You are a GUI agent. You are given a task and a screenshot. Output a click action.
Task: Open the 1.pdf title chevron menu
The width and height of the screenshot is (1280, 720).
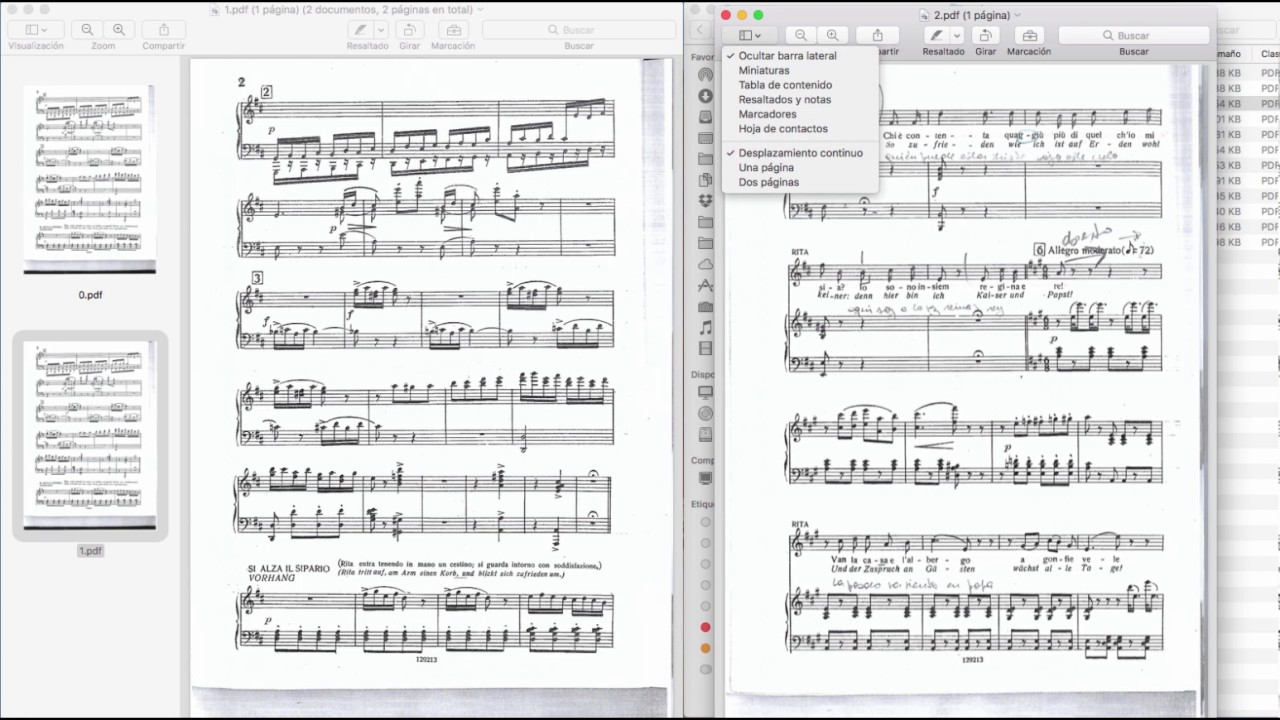tap(481, 9)
